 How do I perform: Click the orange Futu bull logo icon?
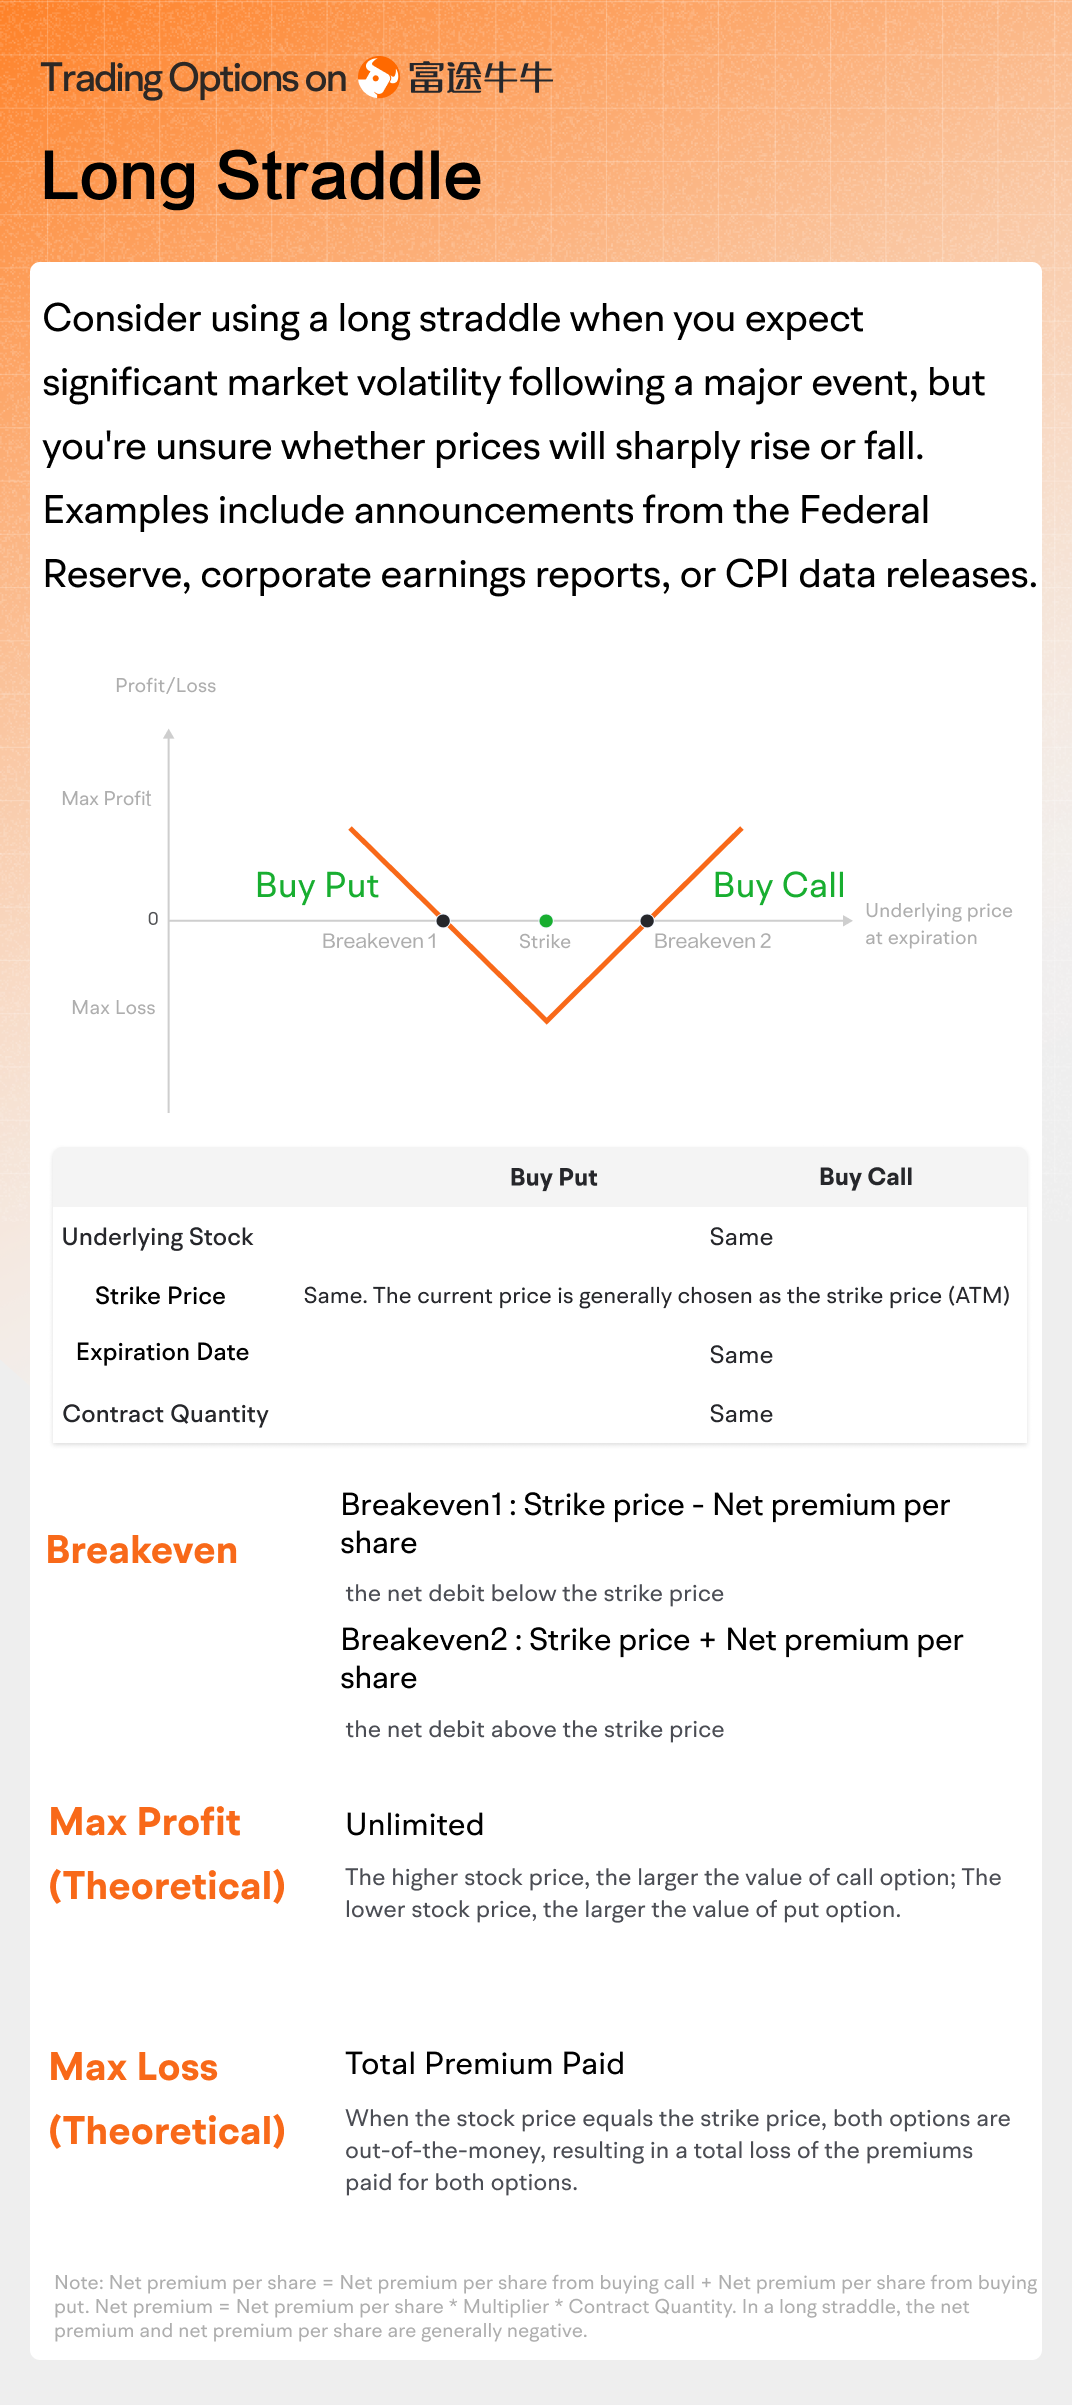click(x=378, y=77)
